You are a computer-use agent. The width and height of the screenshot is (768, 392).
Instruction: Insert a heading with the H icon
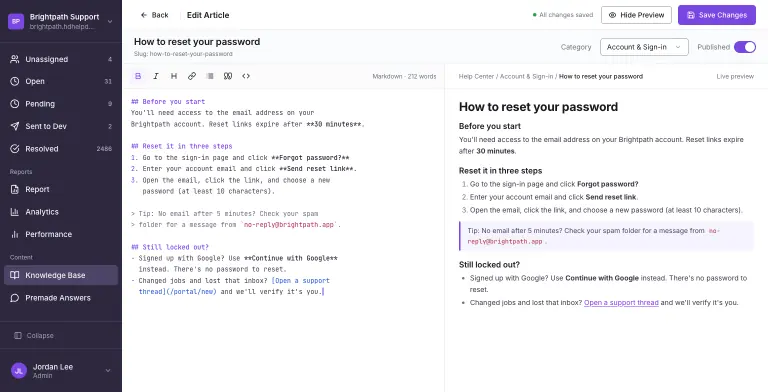[x=174, y=76]
